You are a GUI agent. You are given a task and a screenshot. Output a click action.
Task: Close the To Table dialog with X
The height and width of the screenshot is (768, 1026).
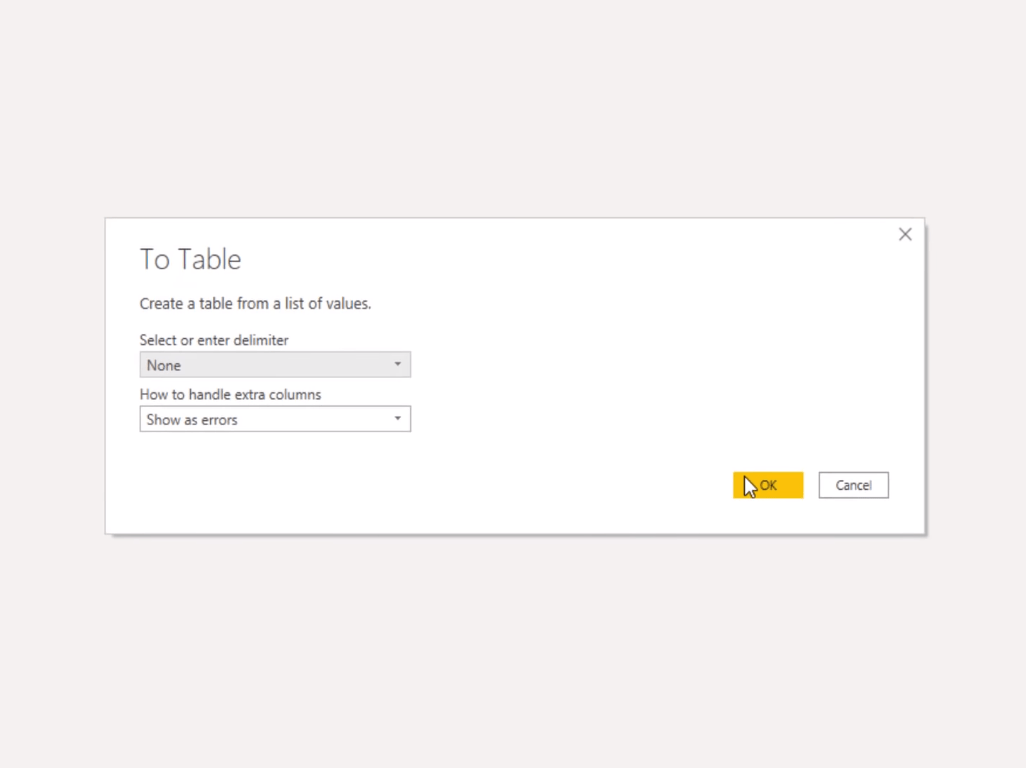pyautogui.click(x=905, y=234)
